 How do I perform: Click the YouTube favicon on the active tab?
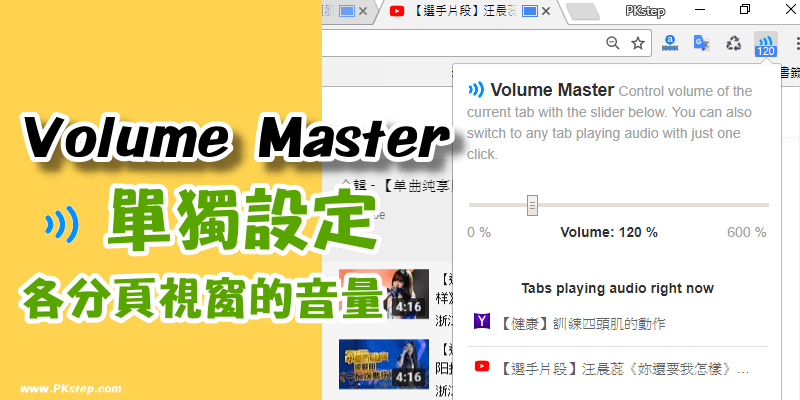[x=396, y=11]
